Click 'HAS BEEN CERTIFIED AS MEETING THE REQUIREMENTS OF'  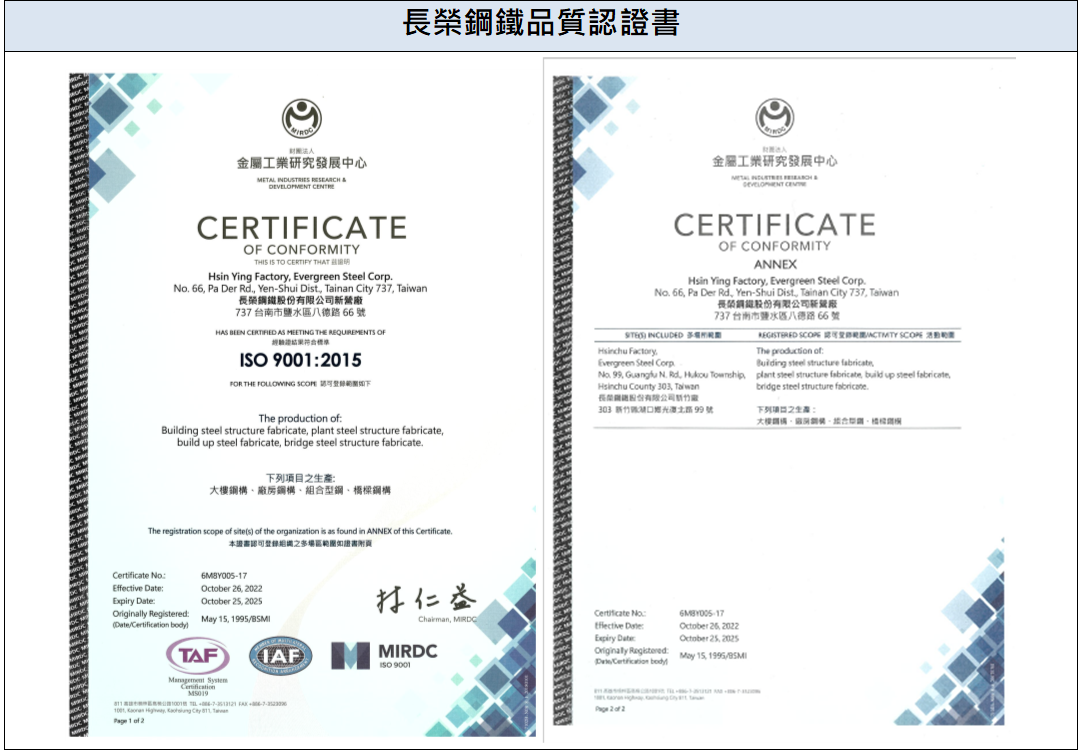[300, 332]
